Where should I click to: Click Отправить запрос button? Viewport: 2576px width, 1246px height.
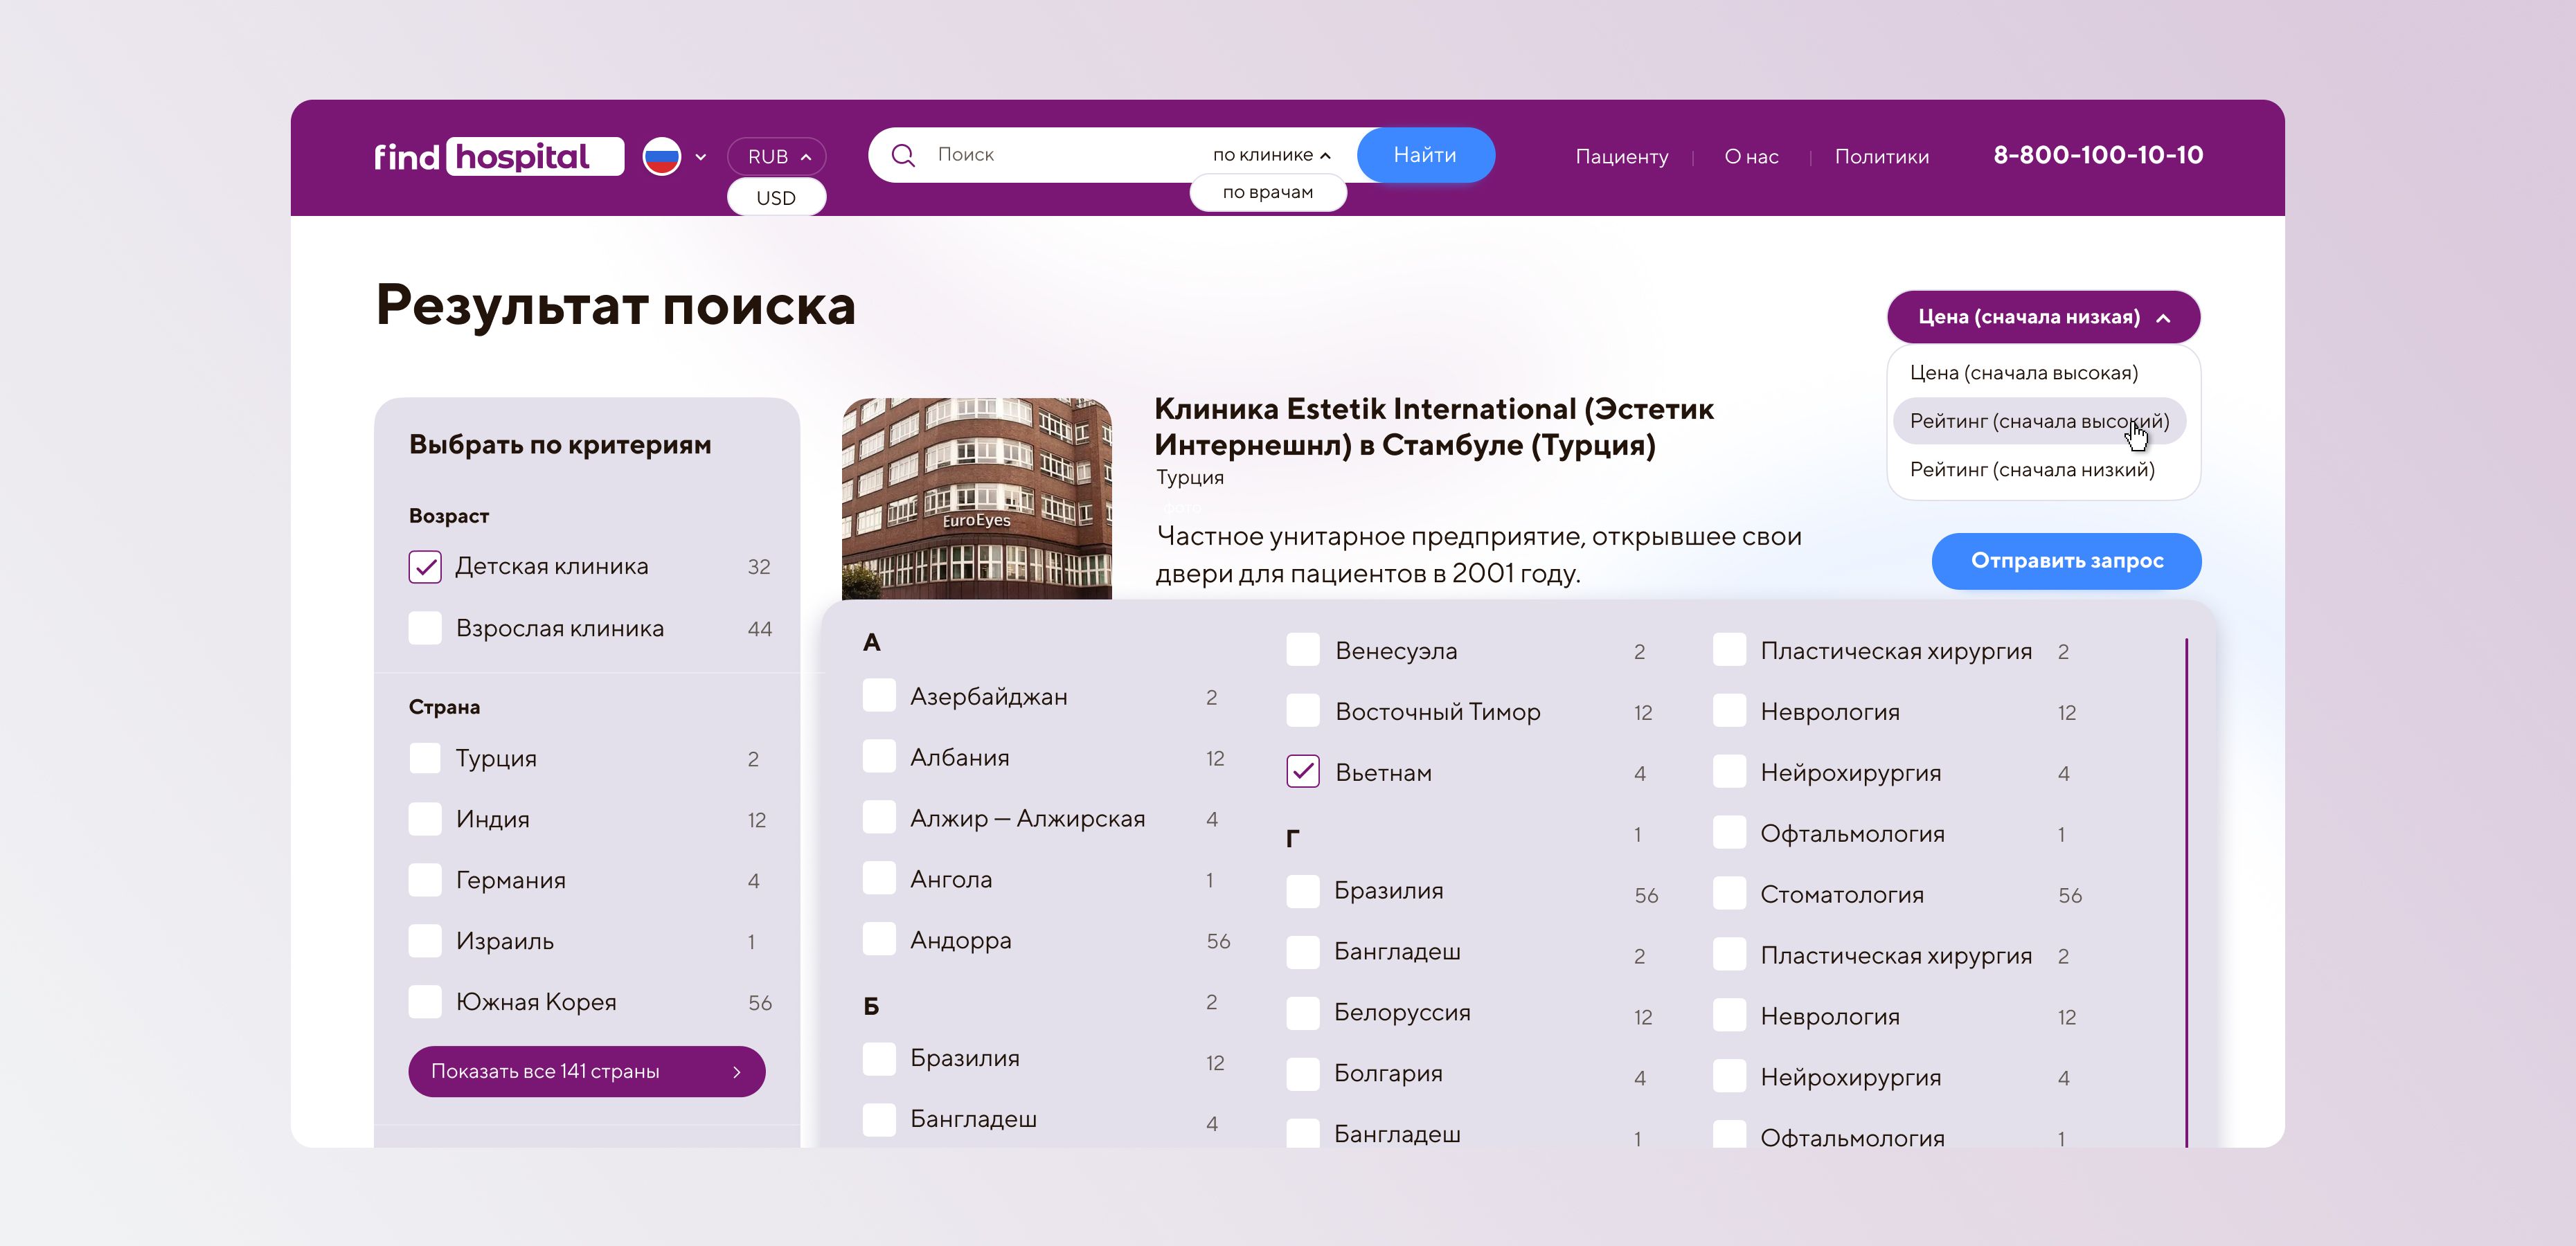2066,561
